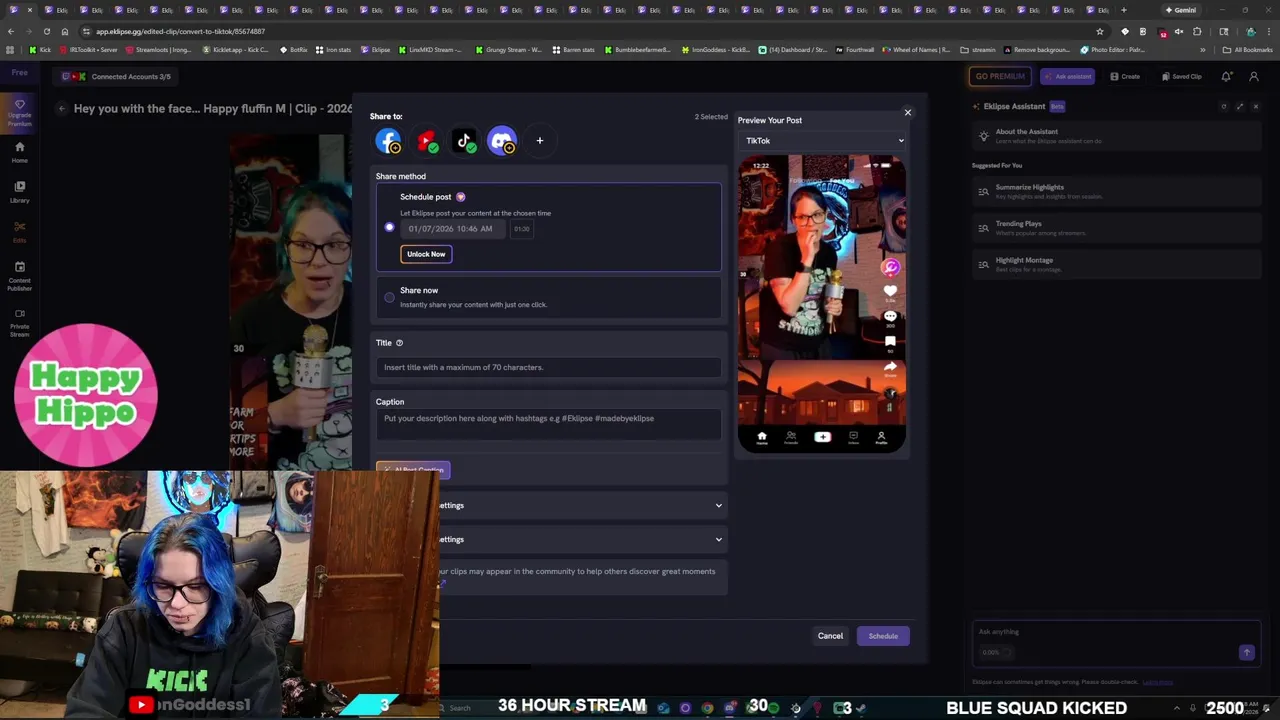
Task: Click the AI Post Caption button
Action: pyautogui.click(x=413, y=469)
